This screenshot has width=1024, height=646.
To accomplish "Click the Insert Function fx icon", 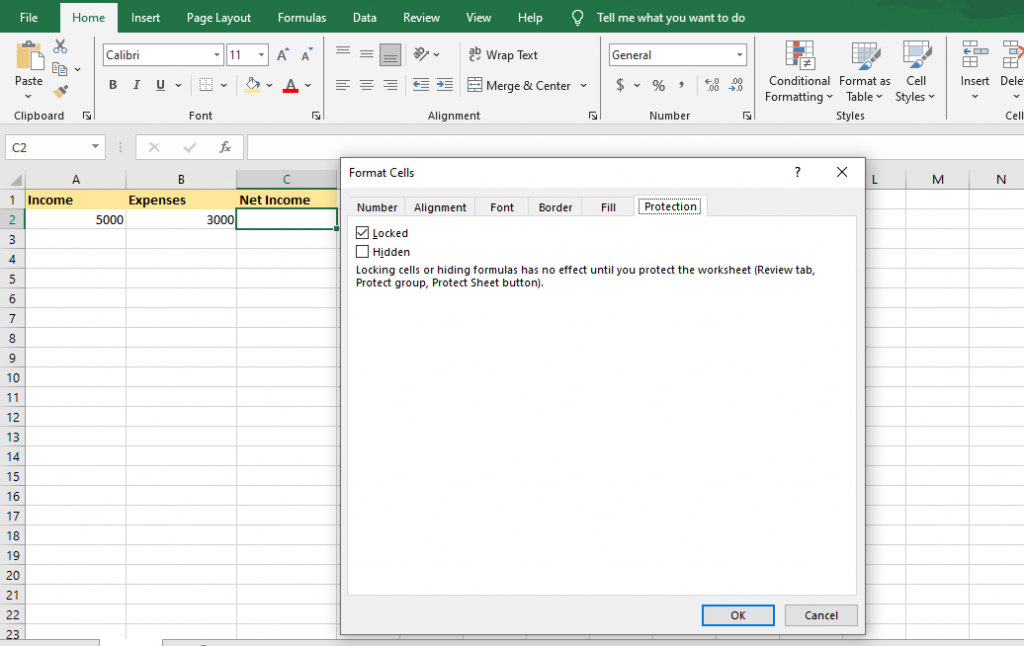I will click(x=225, y=147).
